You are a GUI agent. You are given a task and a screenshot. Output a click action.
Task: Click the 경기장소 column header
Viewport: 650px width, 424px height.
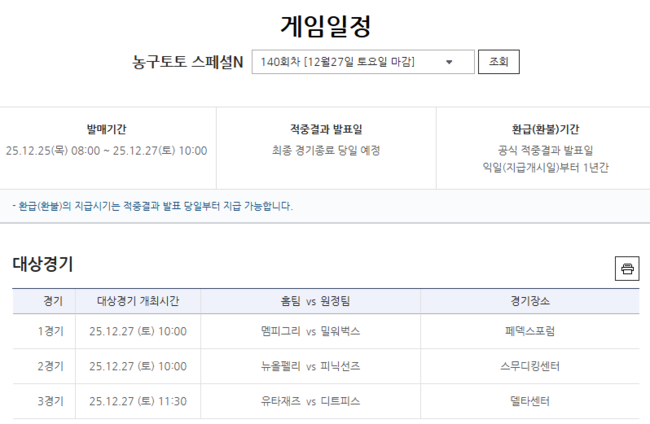(529, 301)
